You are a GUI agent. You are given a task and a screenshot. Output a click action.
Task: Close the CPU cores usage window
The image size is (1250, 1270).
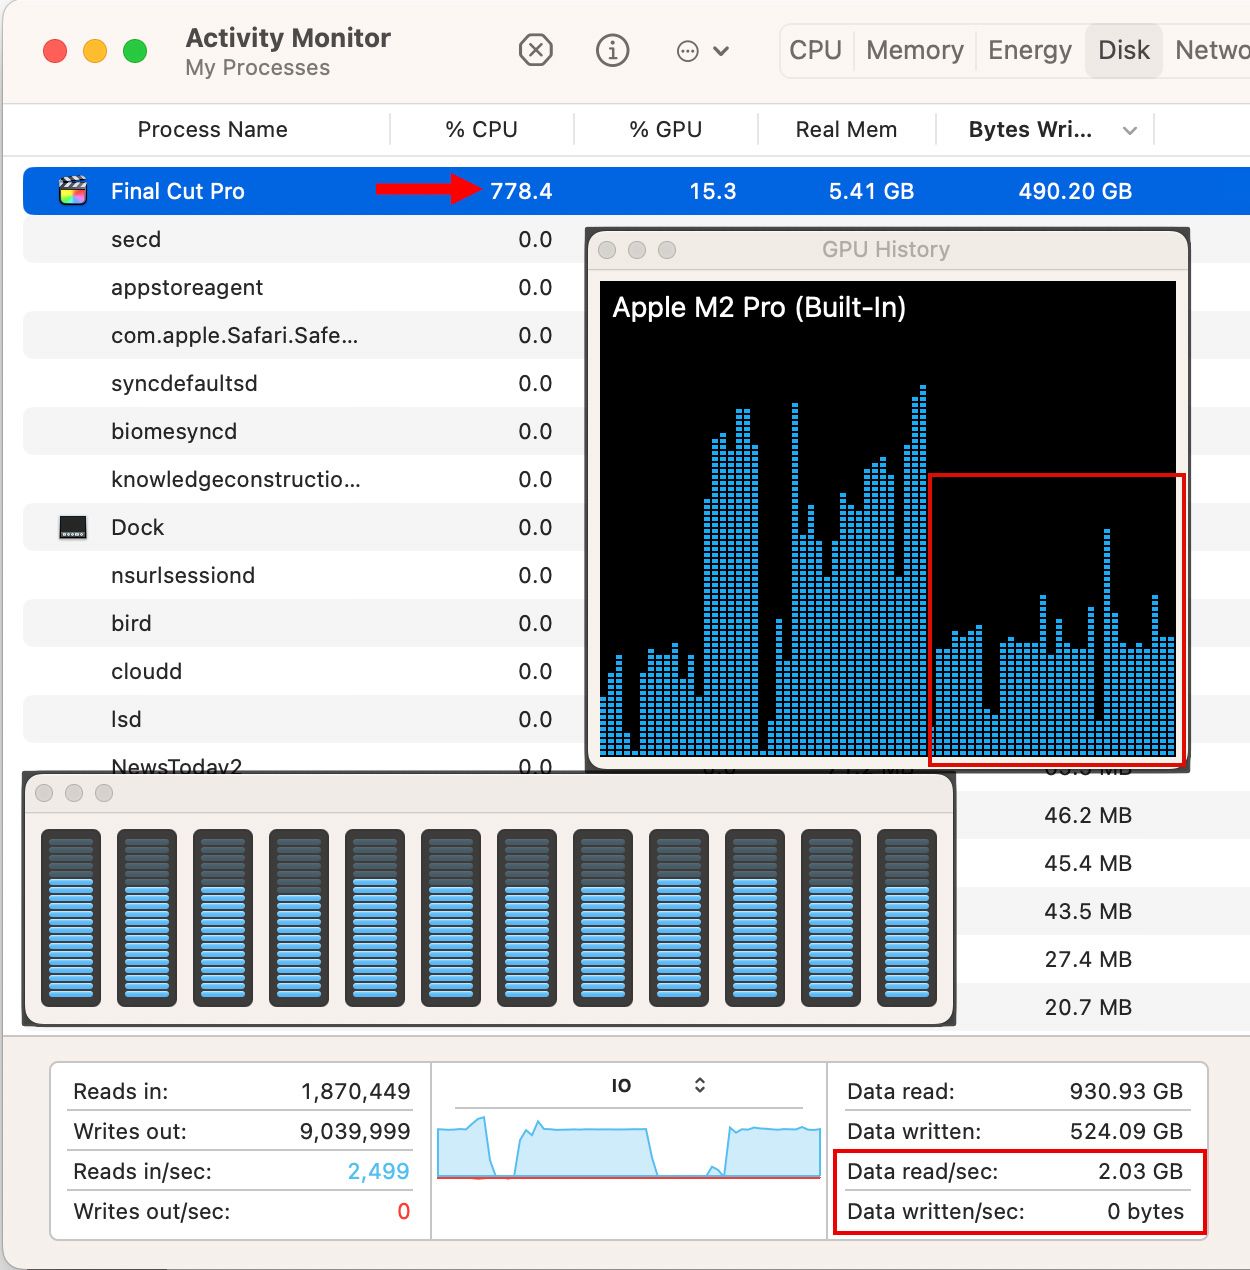[x=44, y=793]
